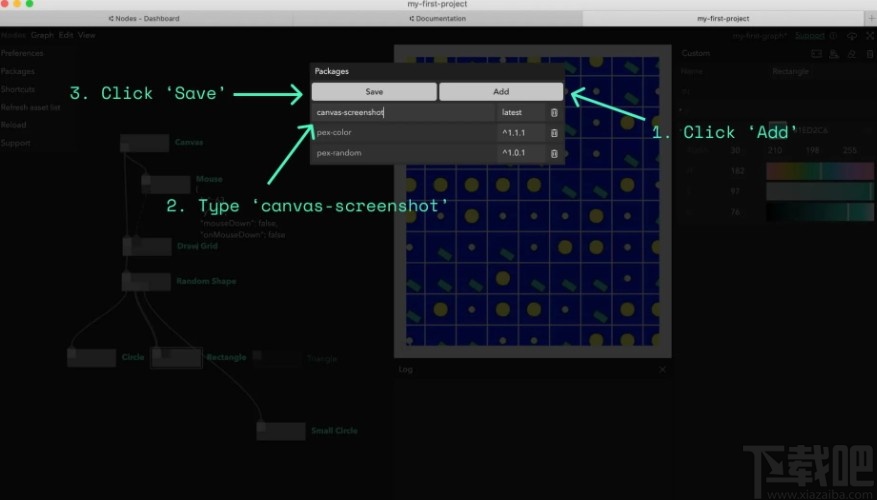Viewport: 877px width, 500px height.
Task: Open the Support link in top bar
Action: point(810,36)
